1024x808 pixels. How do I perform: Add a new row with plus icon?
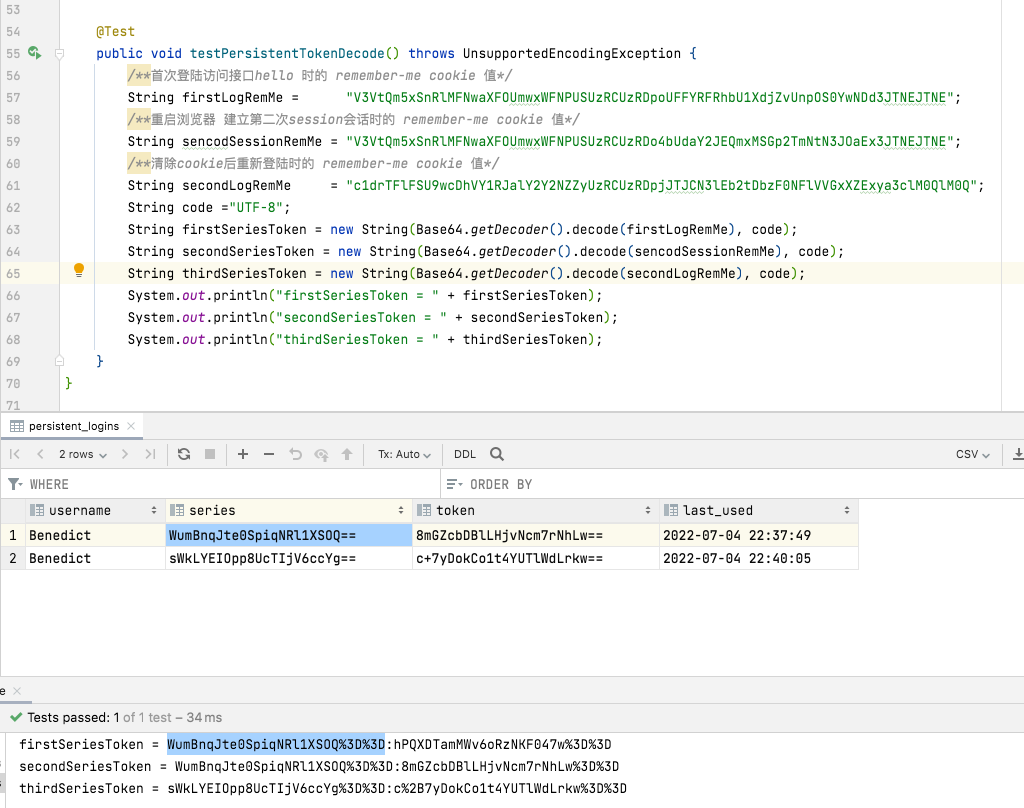coord(243,454)
